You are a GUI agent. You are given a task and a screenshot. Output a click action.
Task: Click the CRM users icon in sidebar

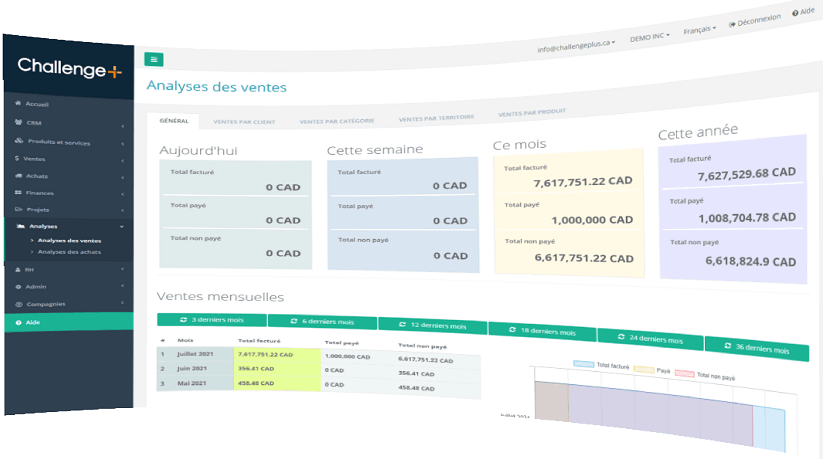[18, 123]
